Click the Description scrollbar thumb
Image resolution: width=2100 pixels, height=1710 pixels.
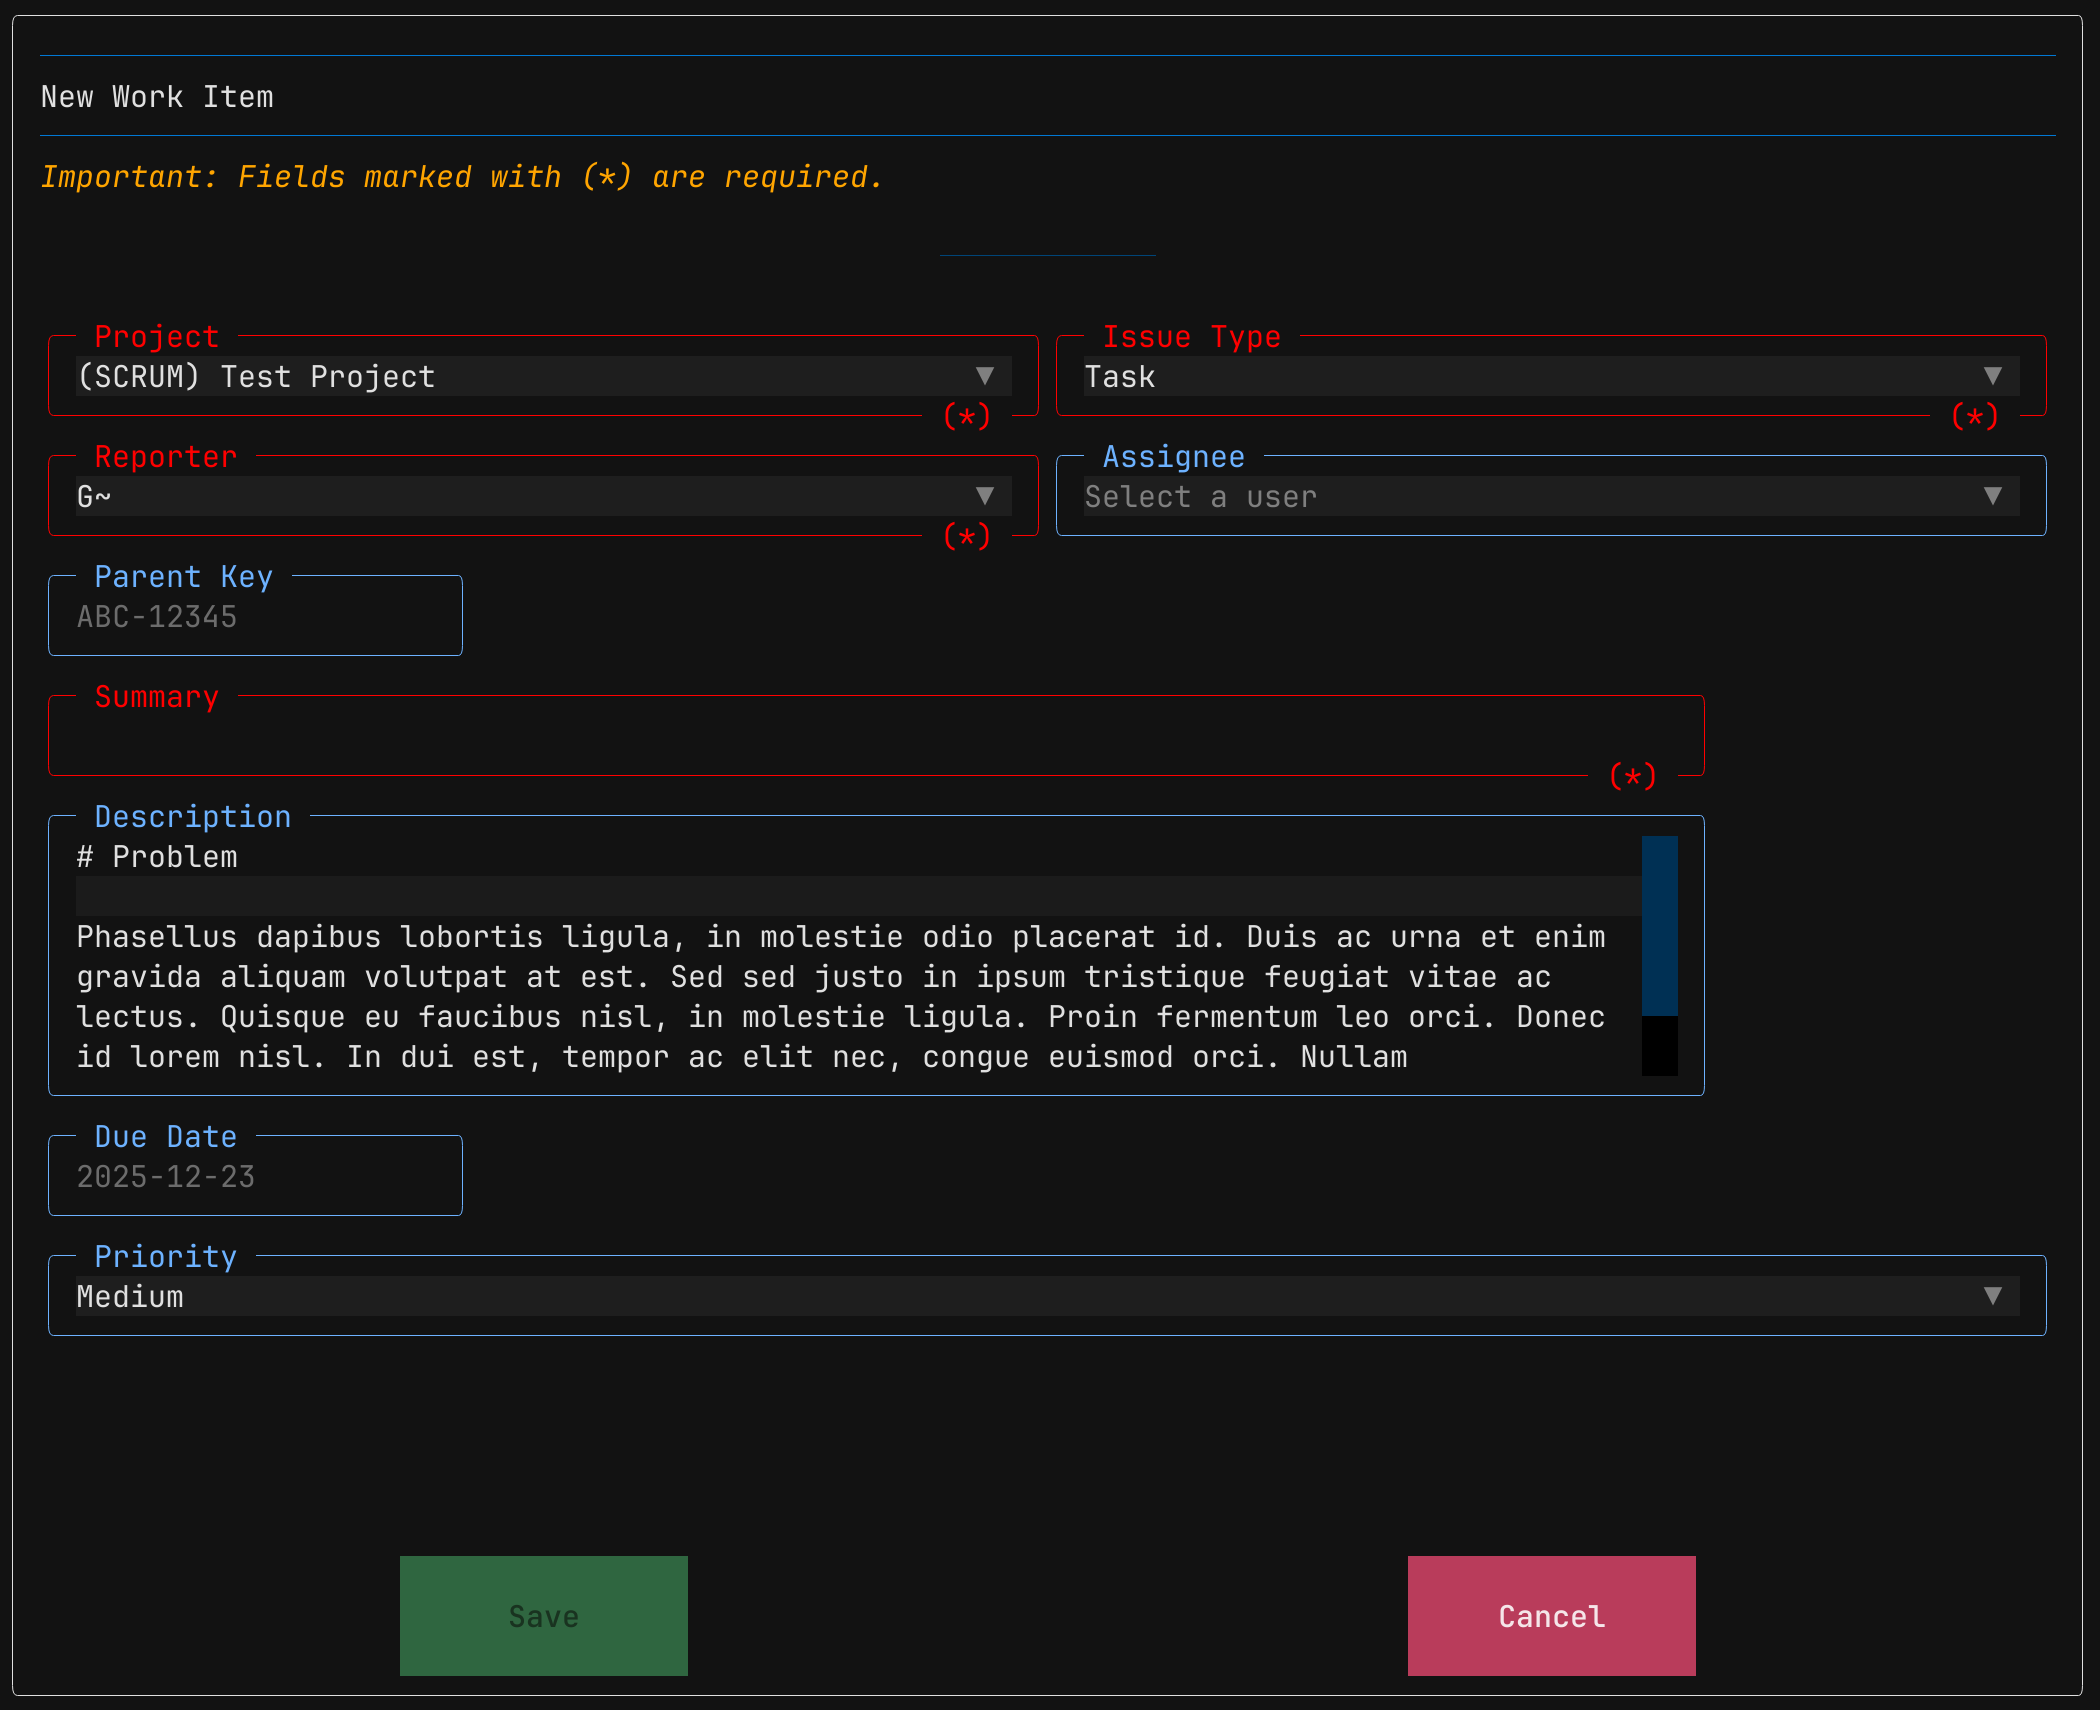(x=1660, y=926)
